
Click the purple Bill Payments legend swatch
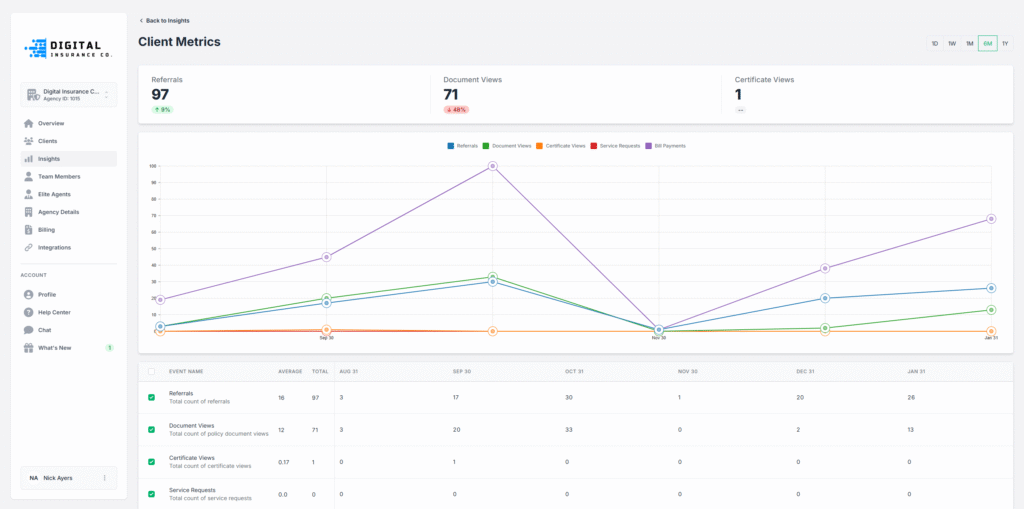click(x=648, y=146)
